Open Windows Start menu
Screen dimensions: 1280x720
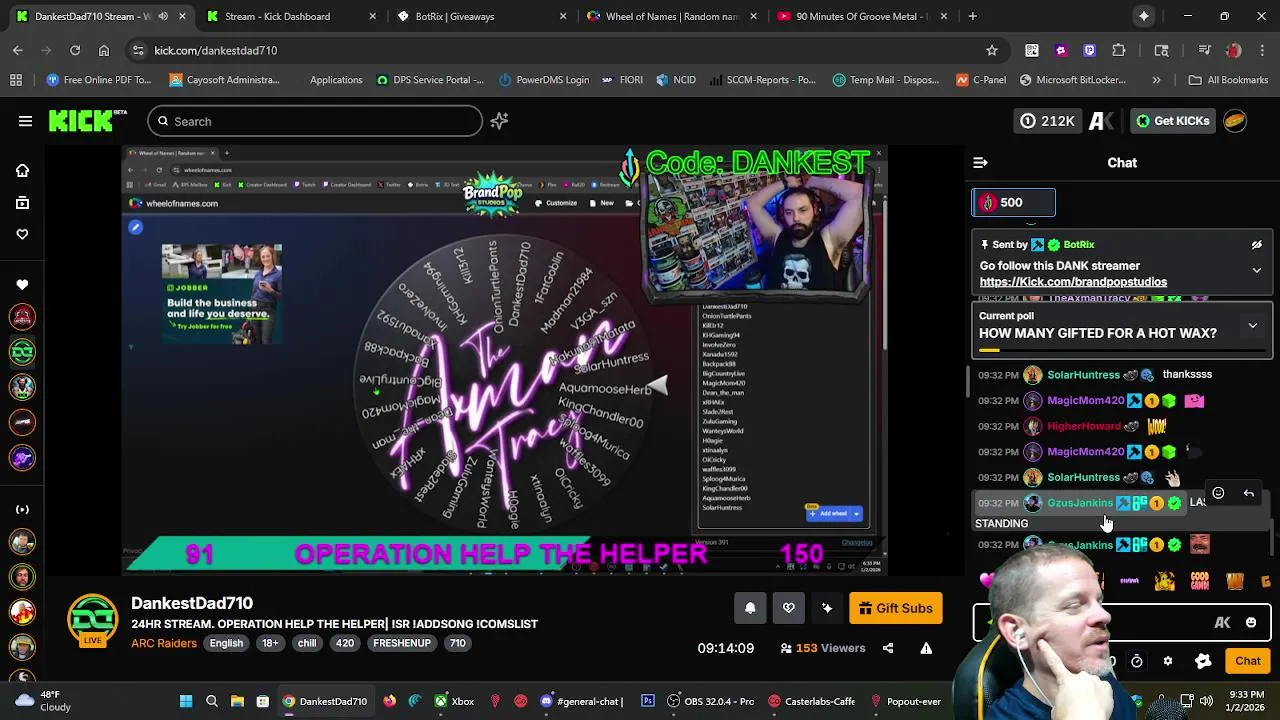[x=186, y=701]
